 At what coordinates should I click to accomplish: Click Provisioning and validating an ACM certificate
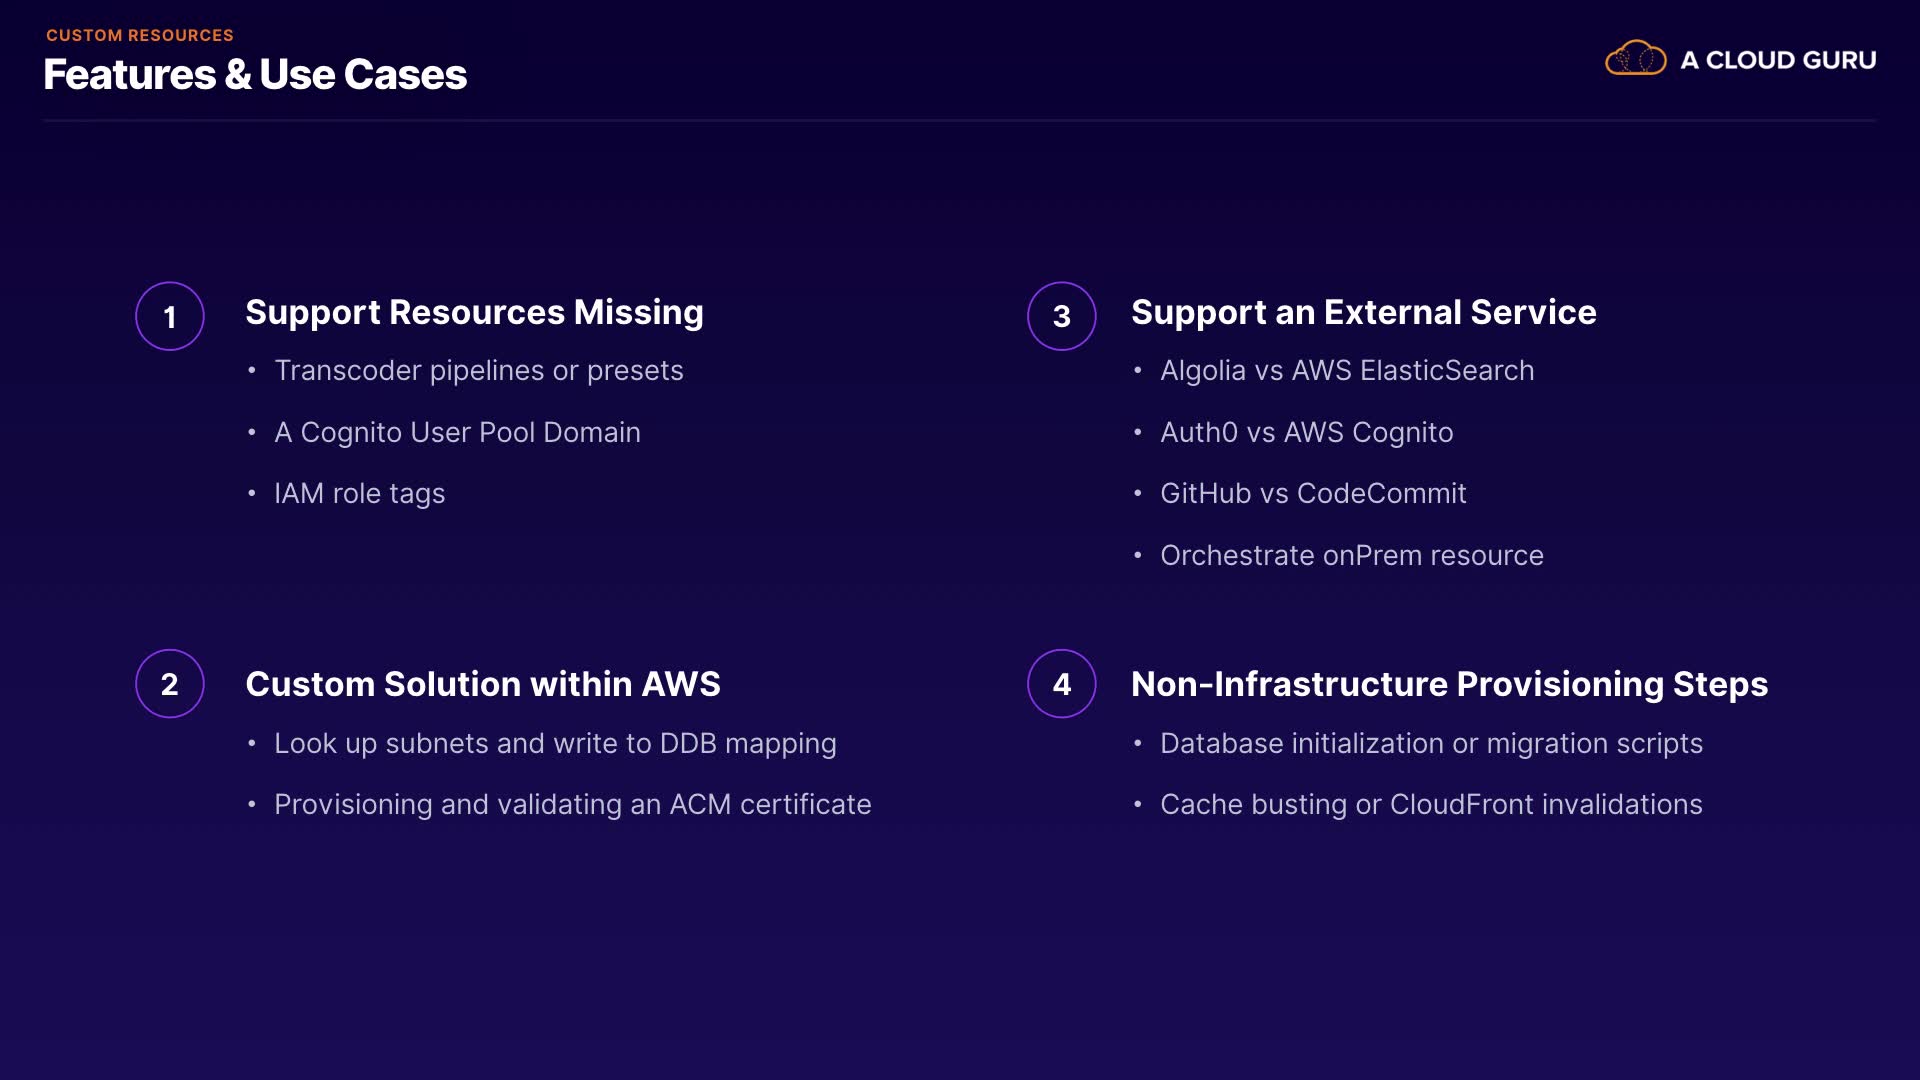pyautogui.click(x=572, y=805)
